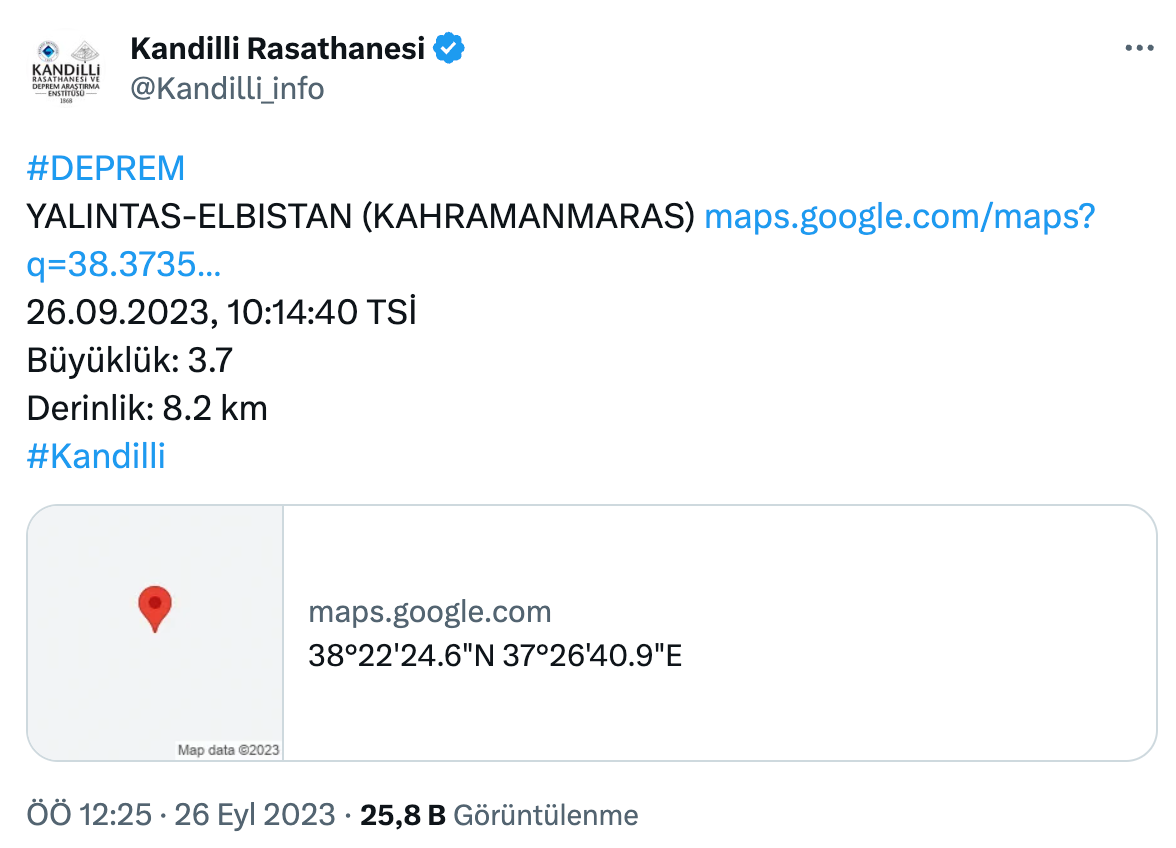The image size is (1176, 848).
Task: Click the YALINTAS-ELBISTAN (KAHRAMANMARAS) location text
Action: (x=361, y=217)
